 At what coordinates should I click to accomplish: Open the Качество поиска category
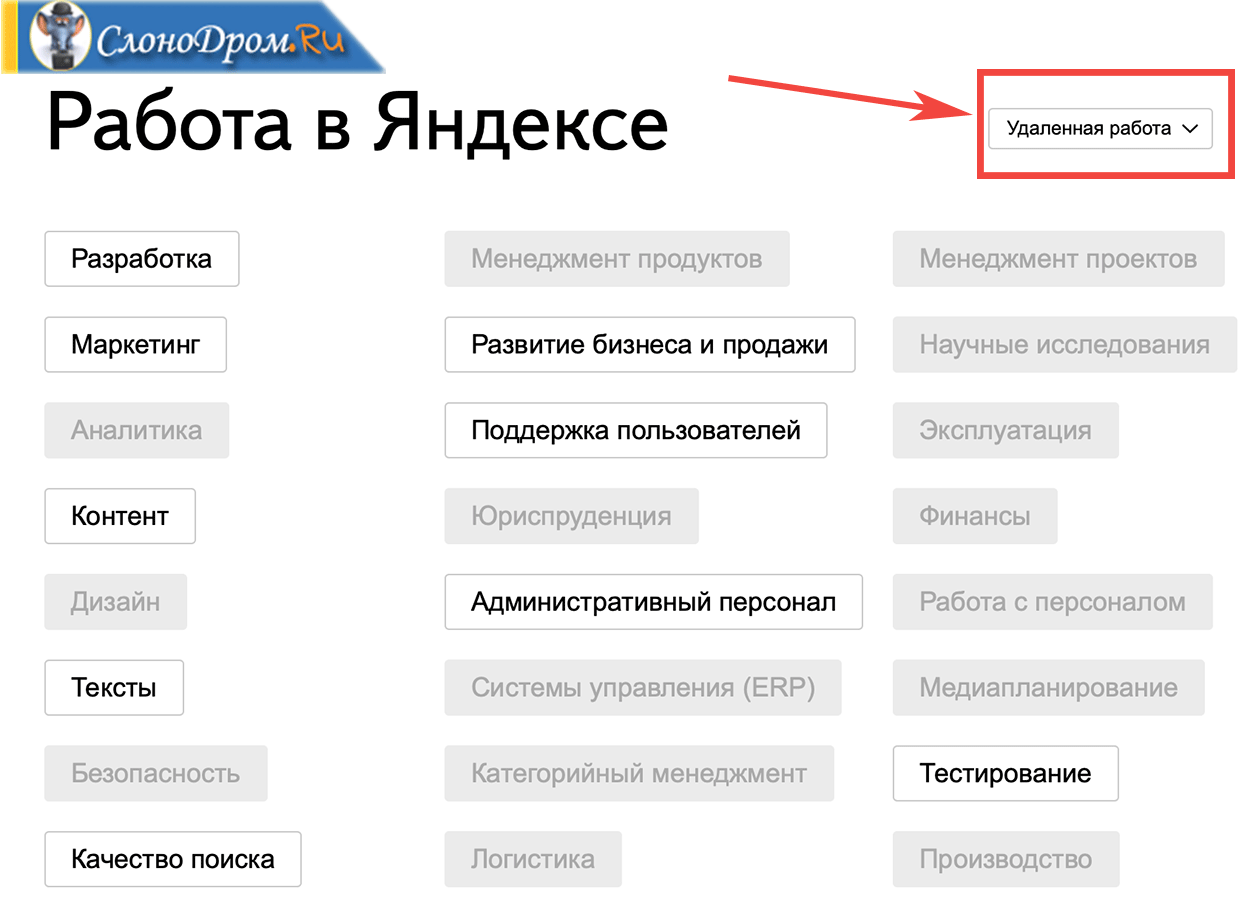pos(173,859)
